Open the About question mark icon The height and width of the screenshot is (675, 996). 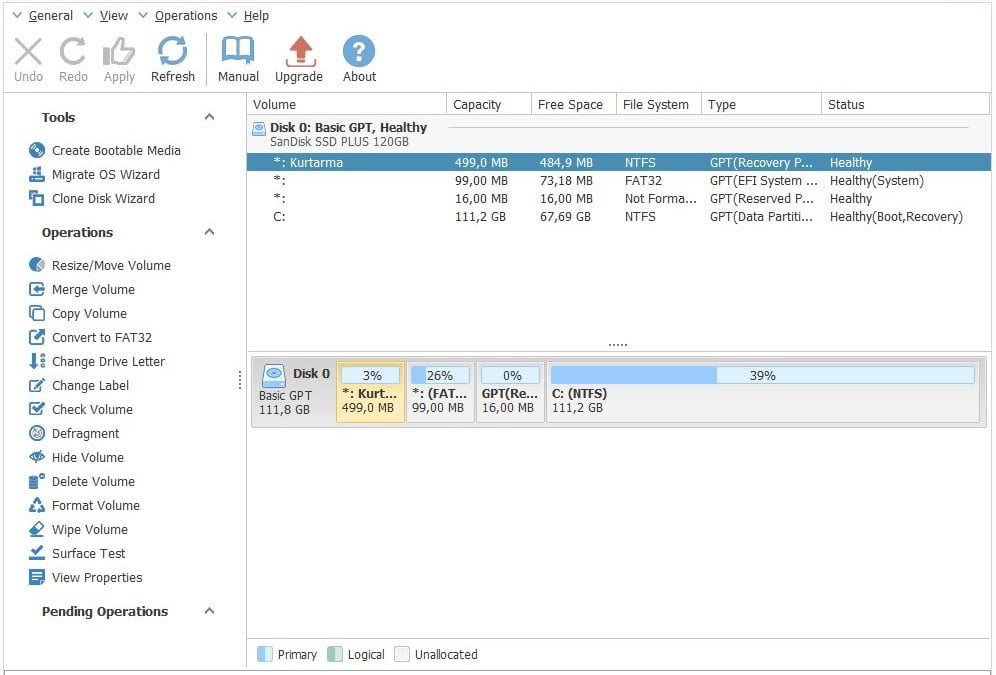(359, 52)
